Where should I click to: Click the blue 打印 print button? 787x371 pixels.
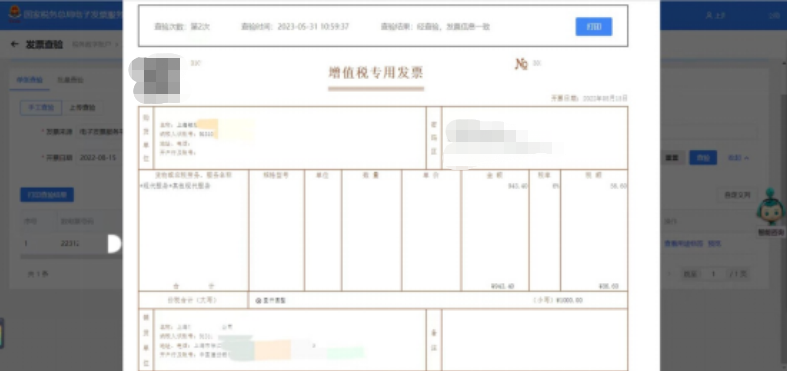click(594, 27)
